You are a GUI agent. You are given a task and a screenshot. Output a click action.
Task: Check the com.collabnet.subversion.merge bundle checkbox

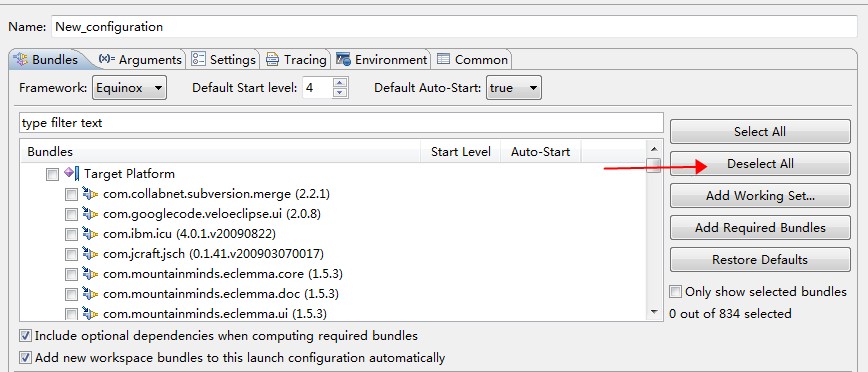tap(71, 195)
